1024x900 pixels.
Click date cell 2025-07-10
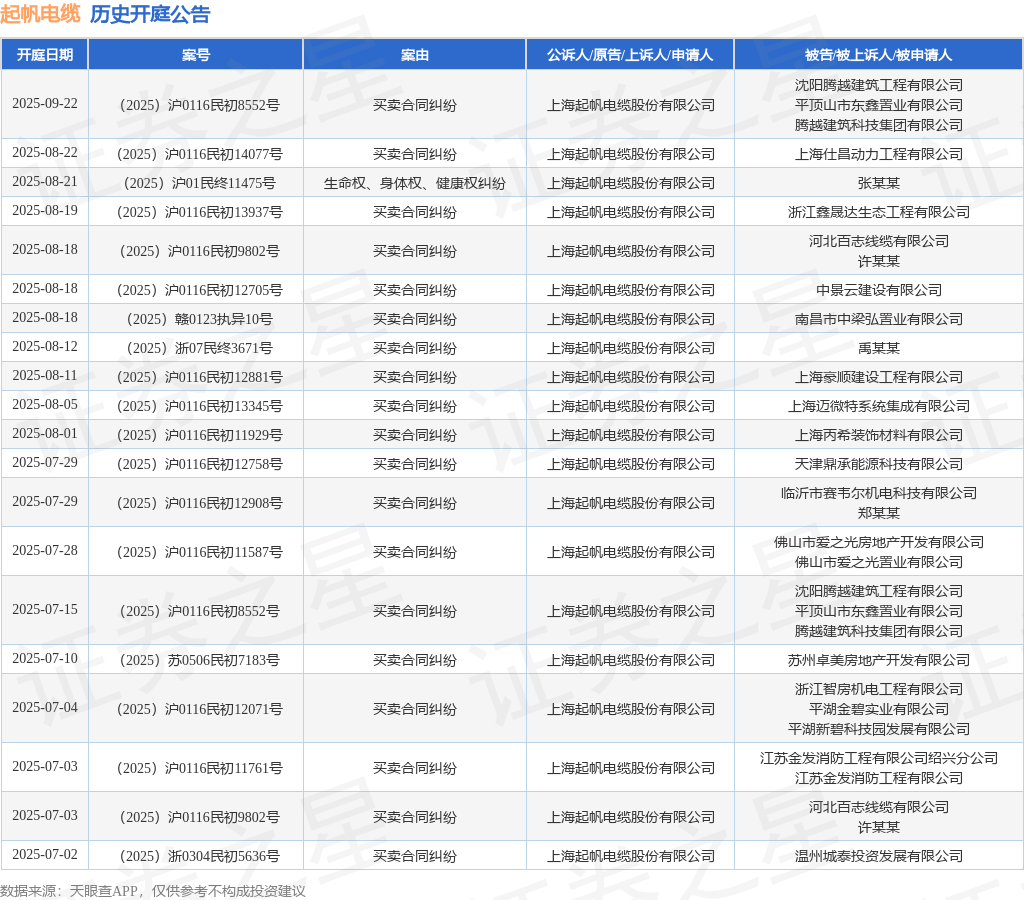point(44,658)
